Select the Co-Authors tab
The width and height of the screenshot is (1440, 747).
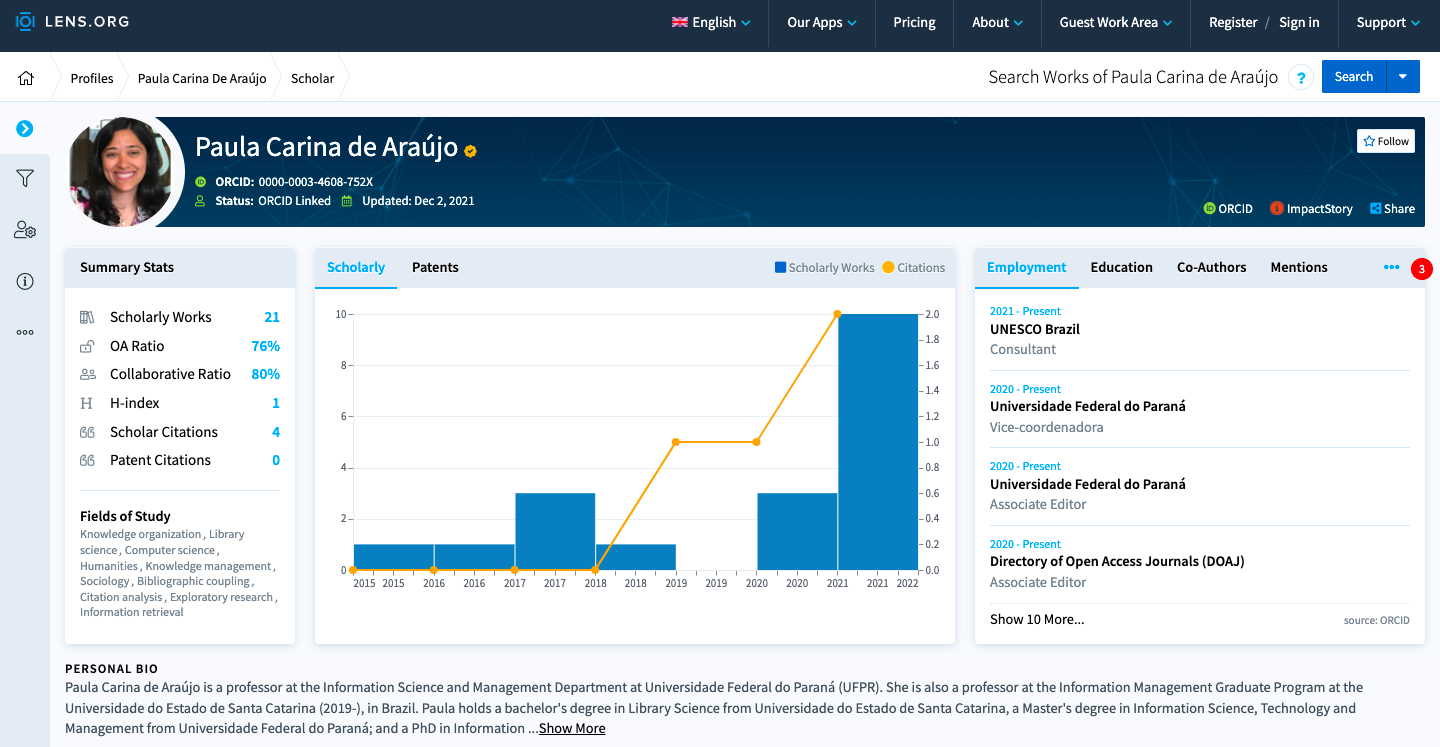click(1211, 267)
